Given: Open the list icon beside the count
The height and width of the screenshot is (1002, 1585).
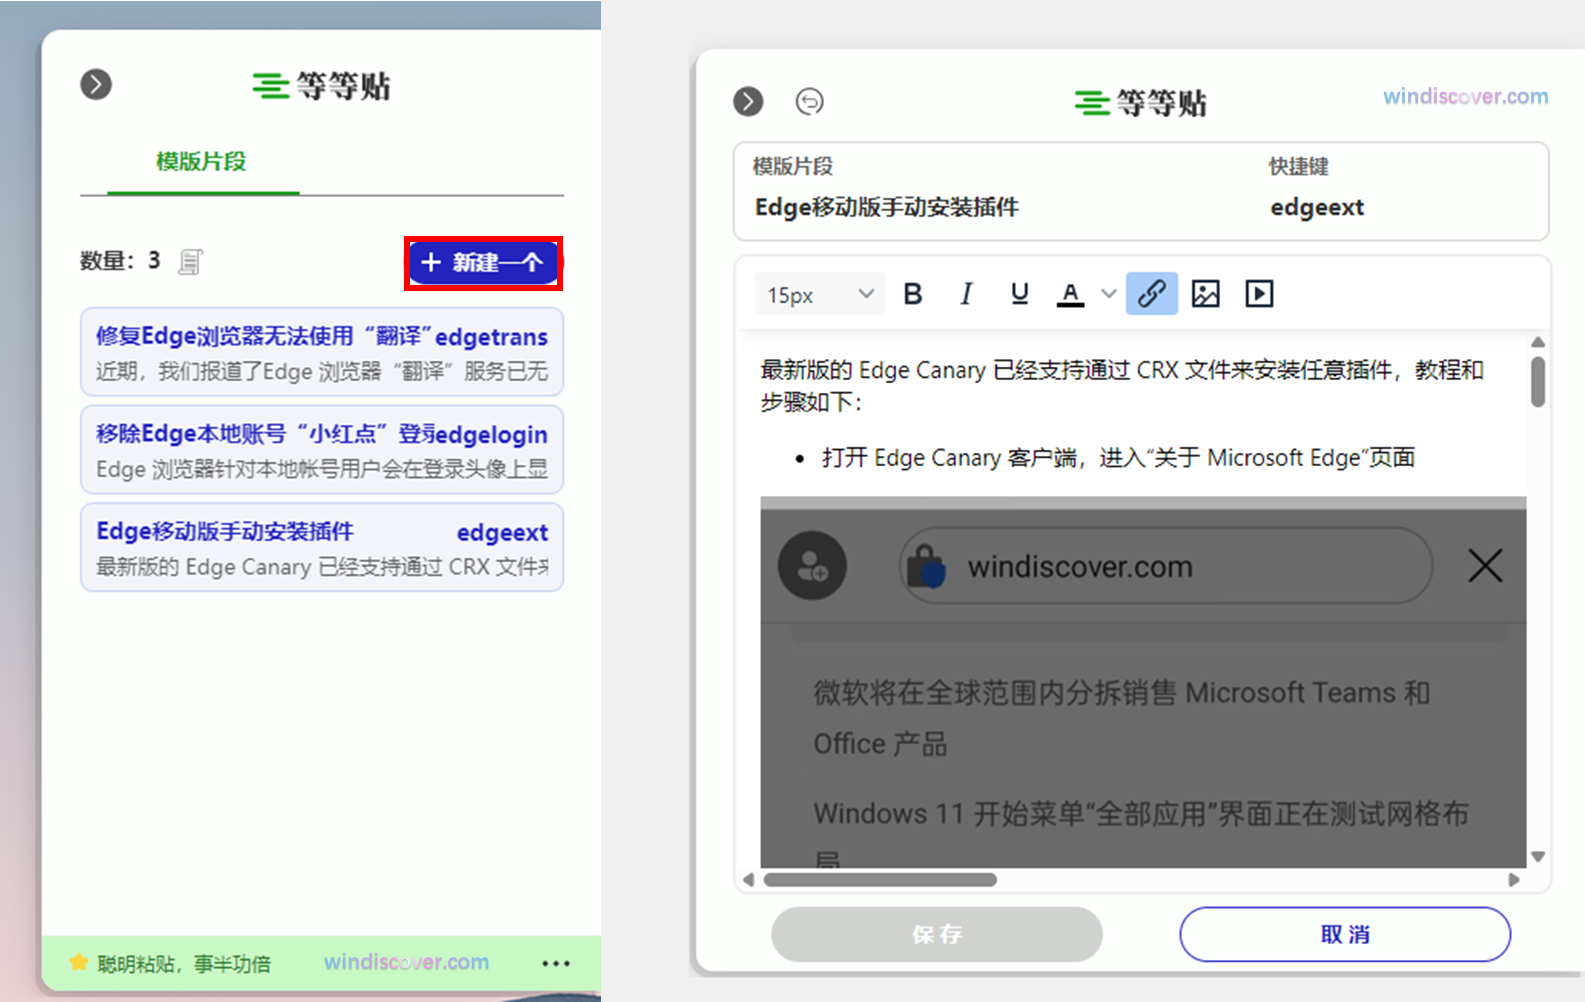Looking at the screenshot, I should click(190, 262).
